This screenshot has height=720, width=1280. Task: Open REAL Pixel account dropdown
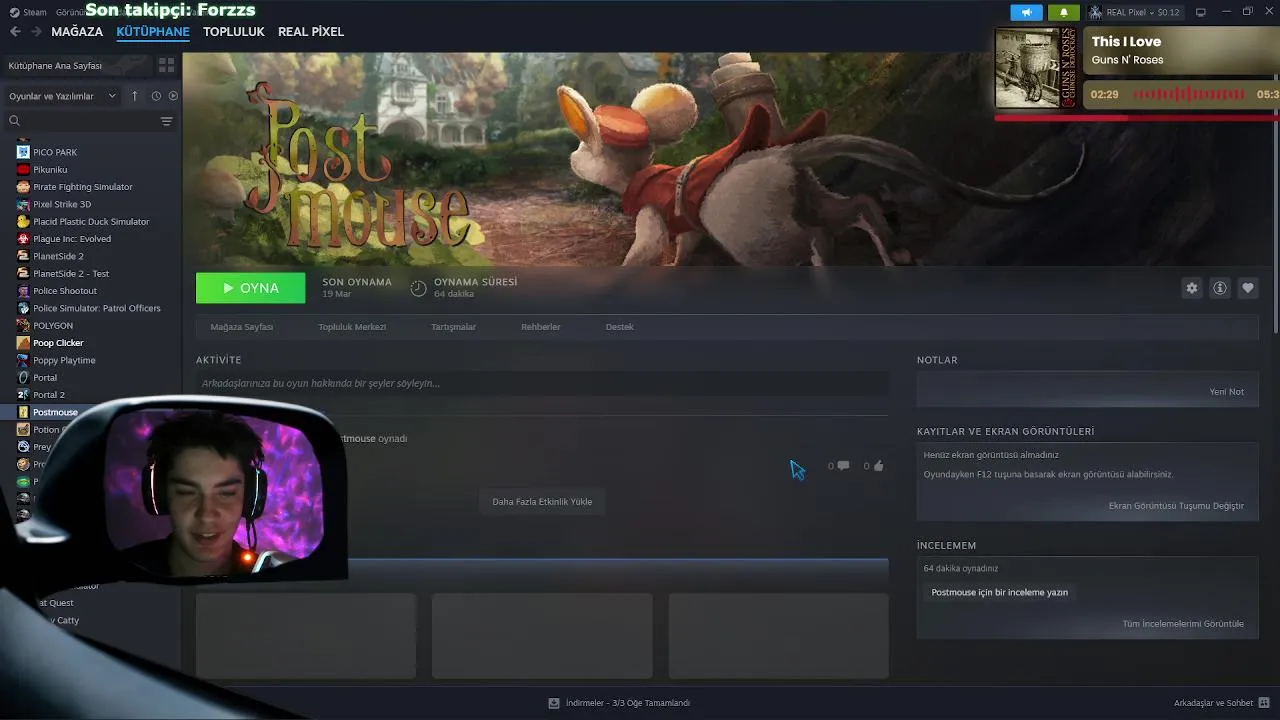click(1135, 12)
